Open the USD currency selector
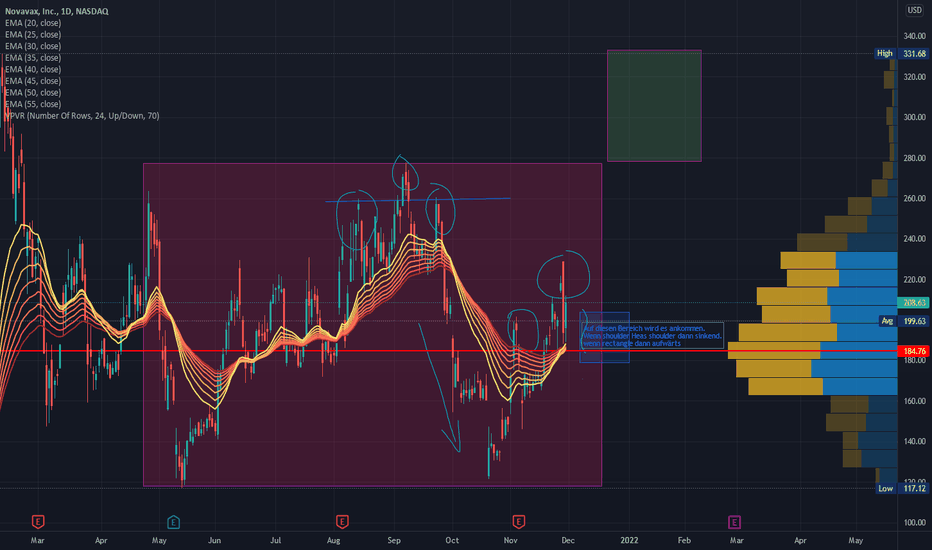The height and width of the screenshot is (550, 932). click(914, 10)
